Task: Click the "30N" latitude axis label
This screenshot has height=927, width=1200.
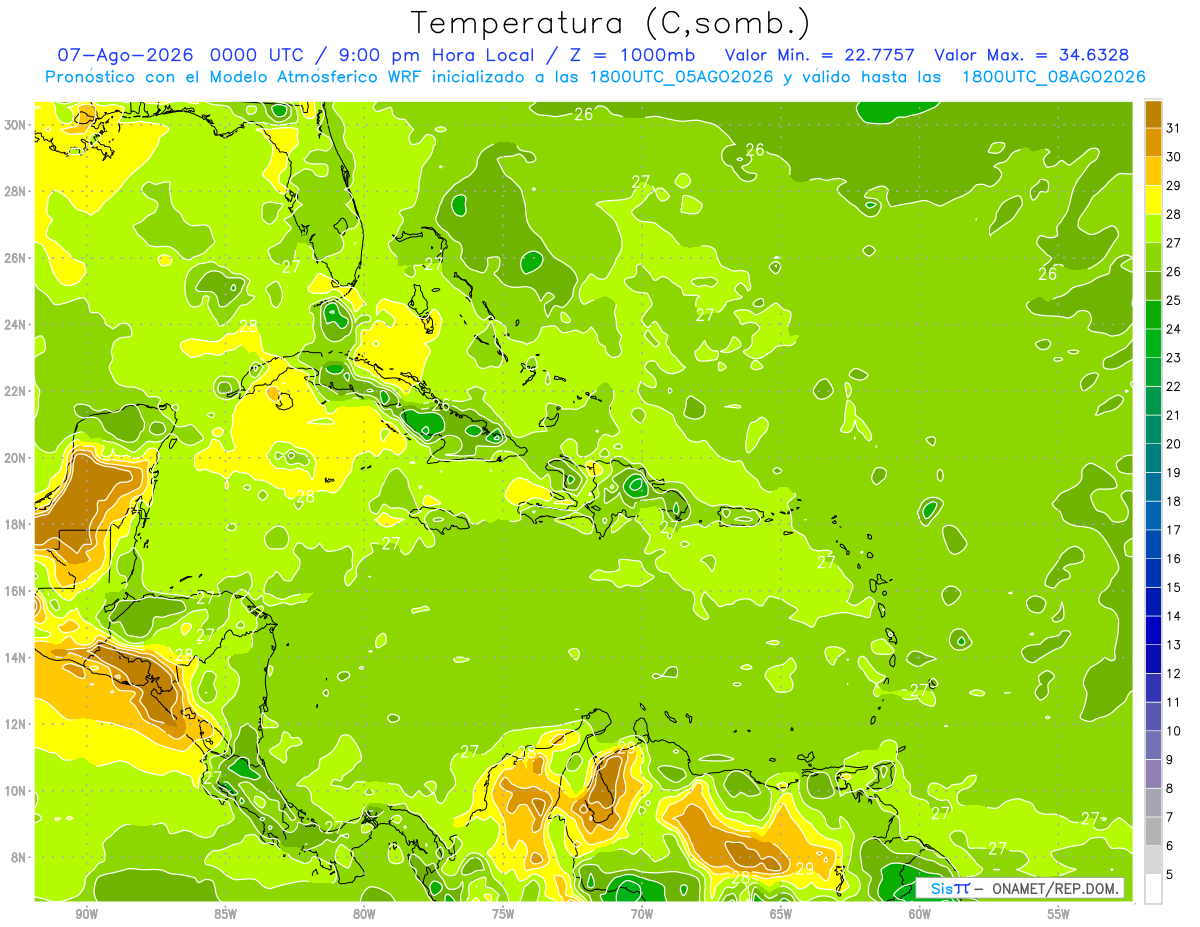Action: [x=15, y=125]
